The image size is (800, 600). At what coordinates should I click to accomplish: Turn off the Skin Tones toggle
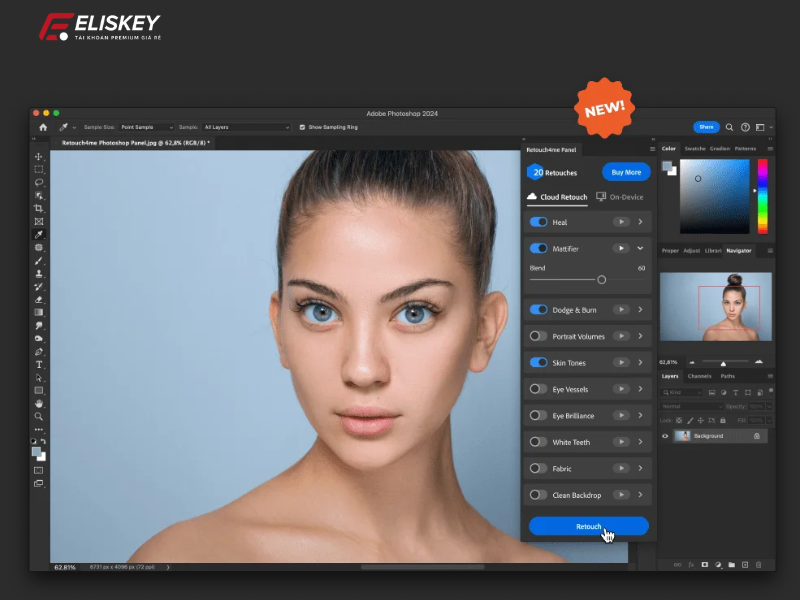(538, 363)
